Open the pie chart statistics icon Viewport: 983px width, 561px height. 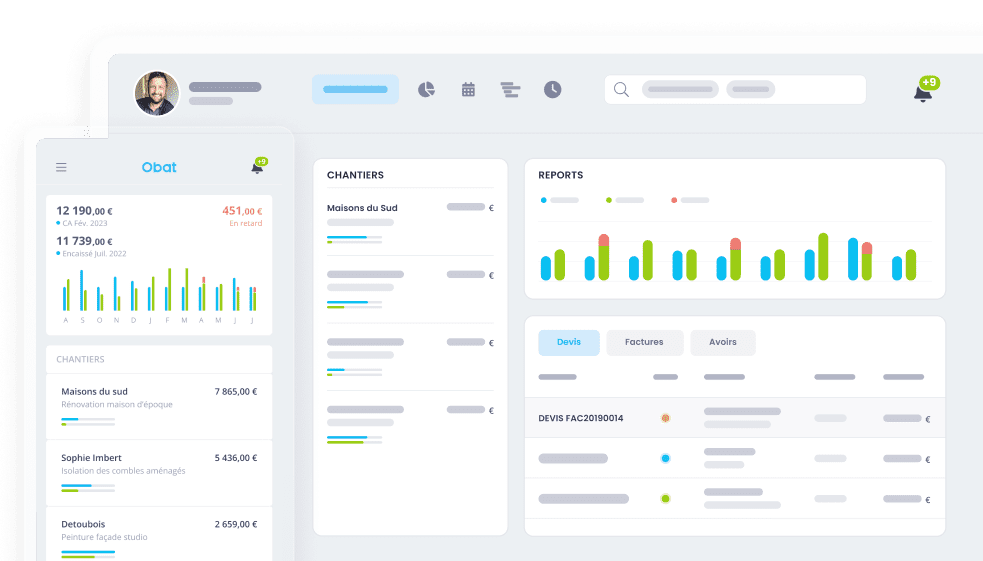pyautogui.click(x=426, y=90)
